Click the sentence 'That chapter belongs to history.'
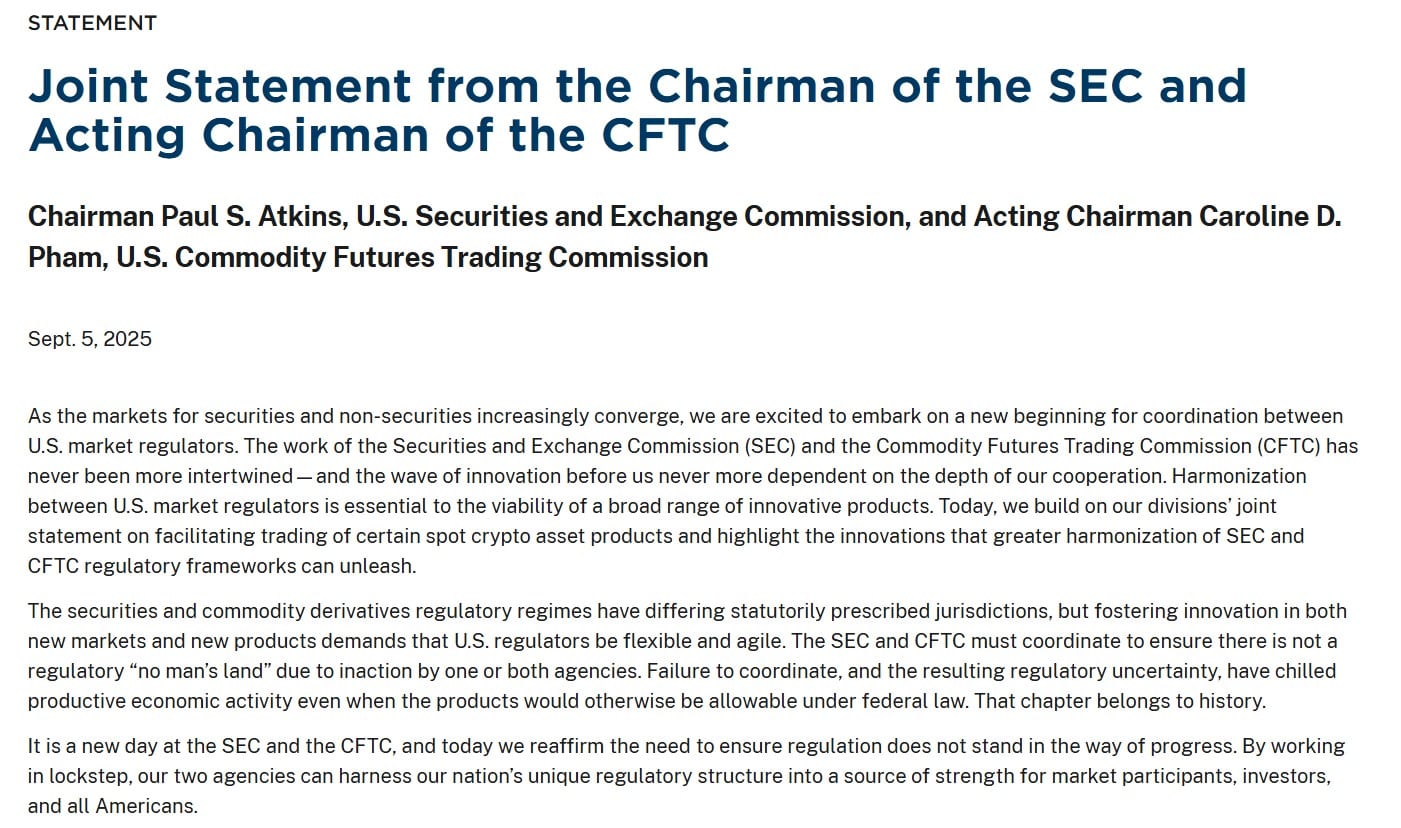1401x828 pixels. click(x=1120, y=701)
